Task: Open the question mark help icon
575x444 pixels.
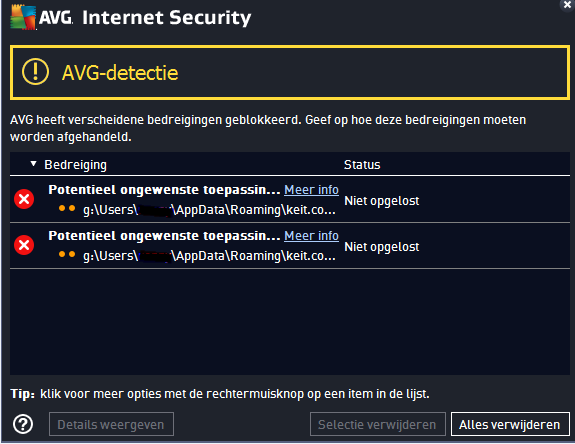Action: tap(23, 425)
